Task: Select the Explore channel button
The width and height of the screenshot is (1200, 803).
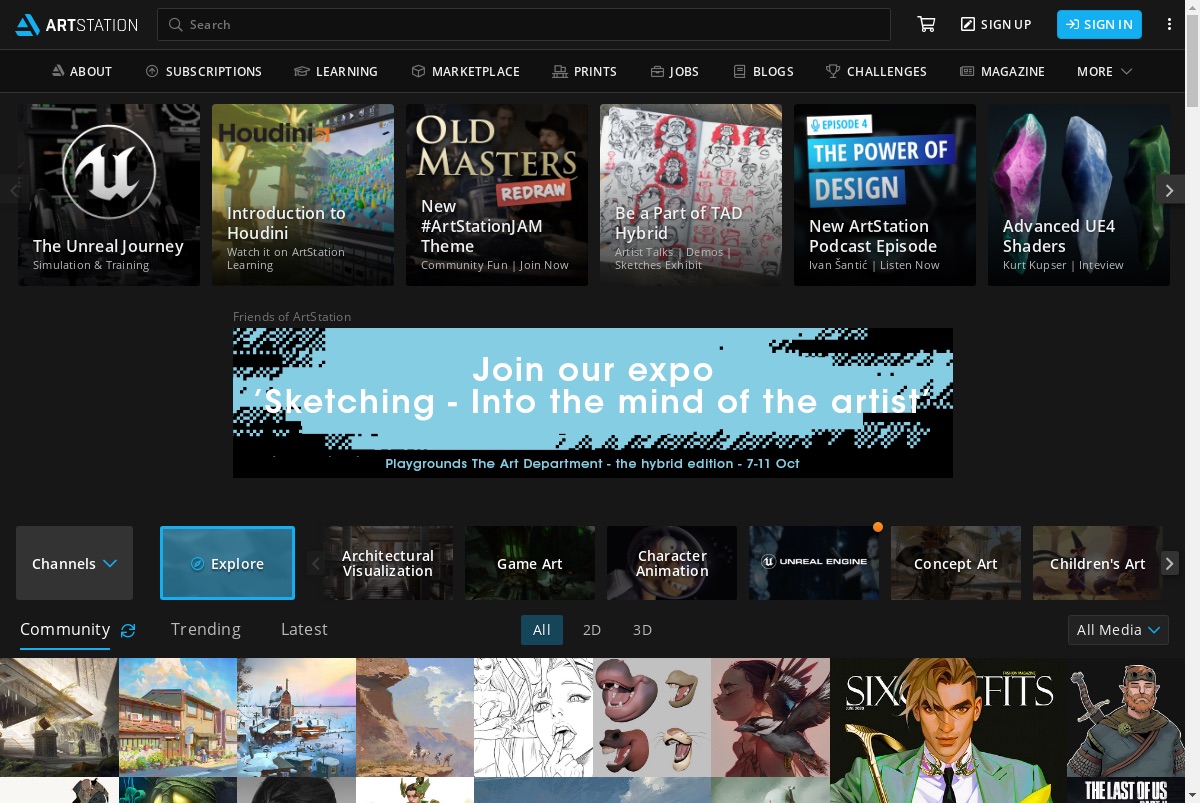Action: pos(228,563)
